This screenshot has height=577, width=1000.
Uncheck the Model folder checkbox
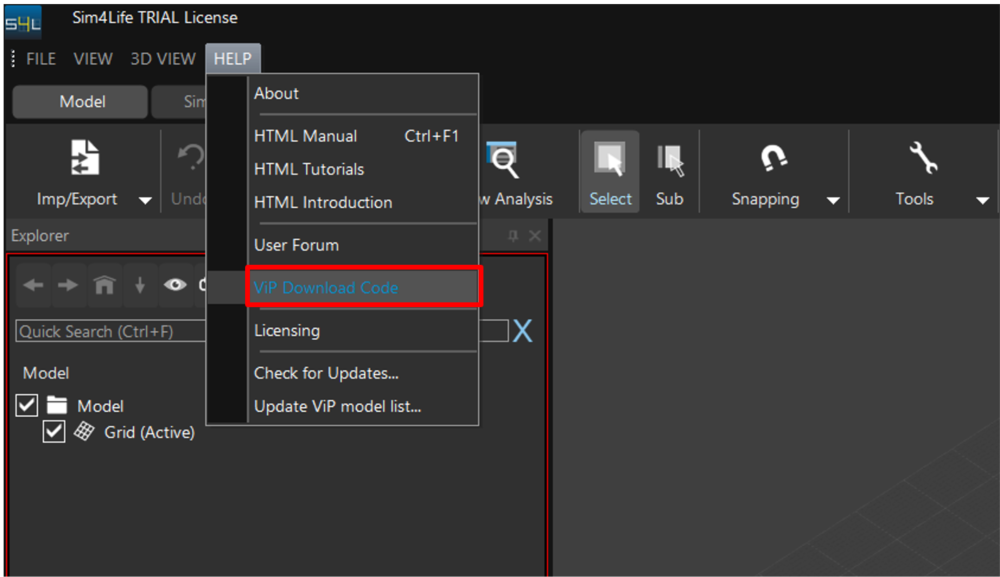(x=28, y=406)
